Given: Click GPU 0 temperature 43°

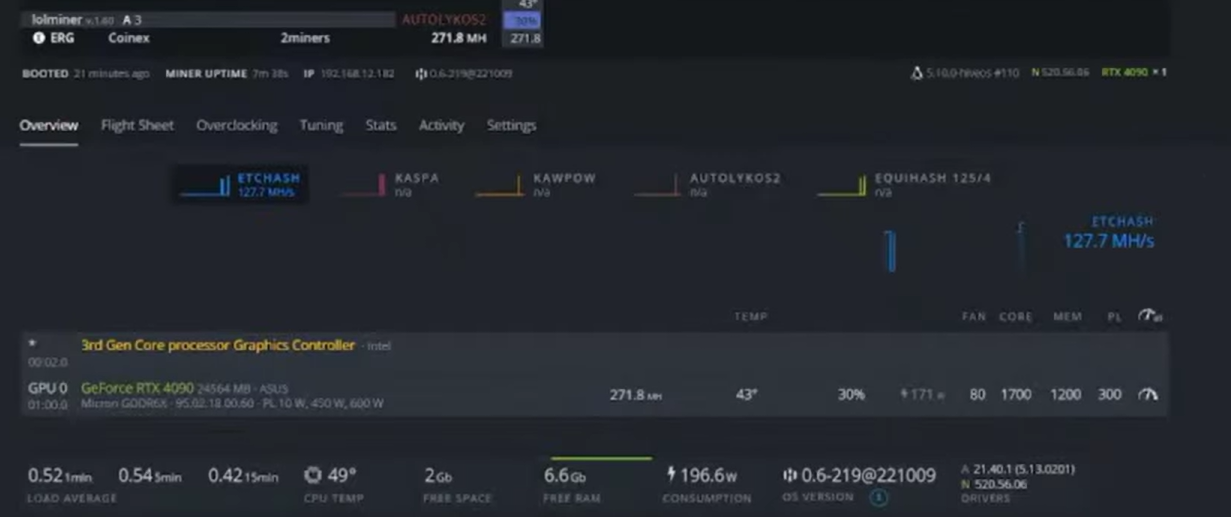Looking at the screenshot, I should [746, 394].
